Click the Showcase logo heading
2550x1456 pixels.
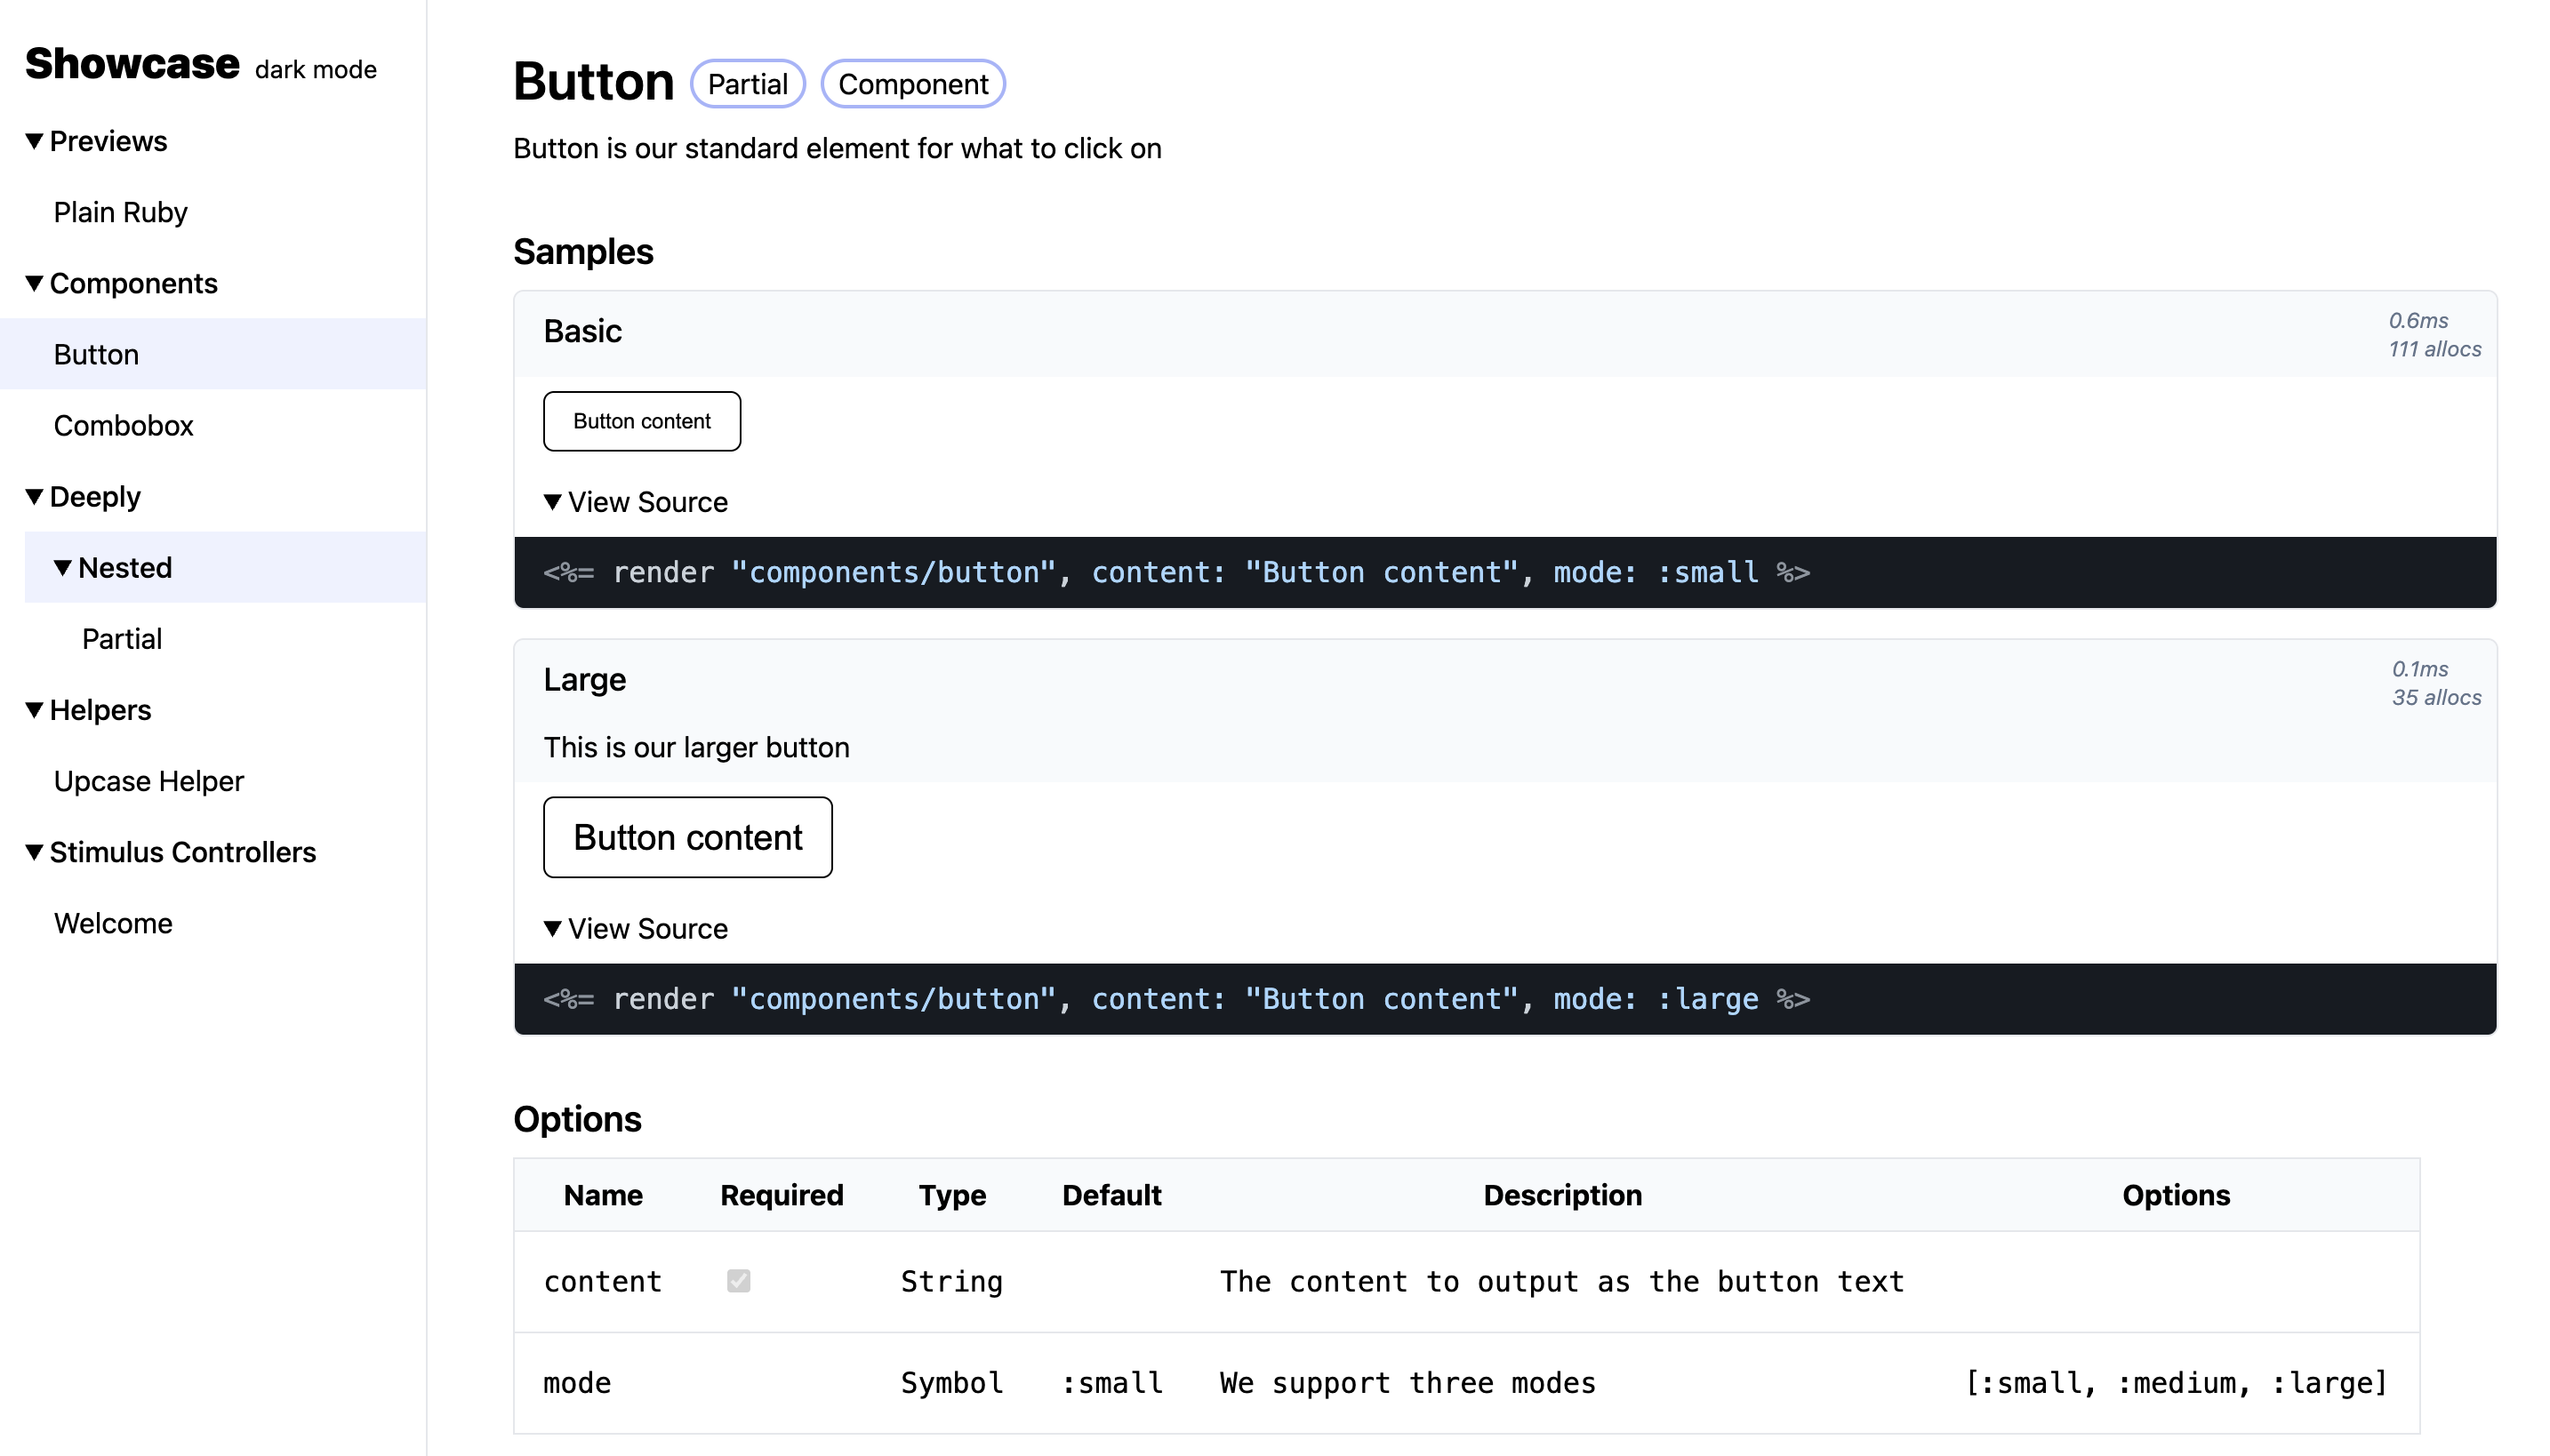tap(132, 63)
